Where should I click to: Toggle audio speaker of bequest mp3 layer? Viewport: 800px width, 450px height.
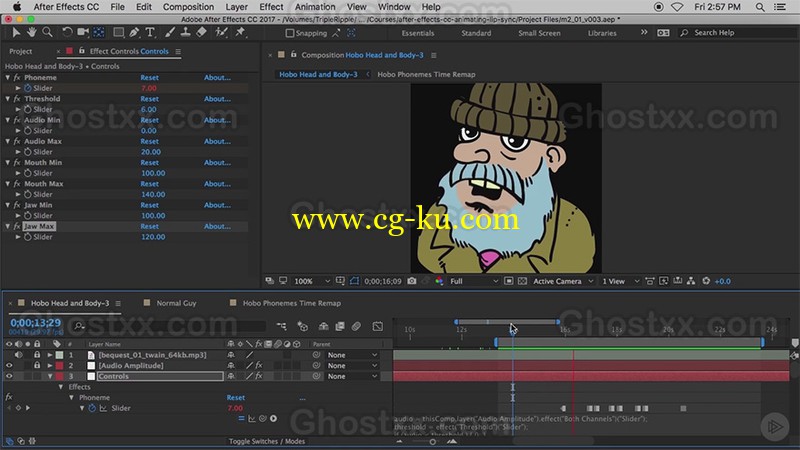pos(19,355)
